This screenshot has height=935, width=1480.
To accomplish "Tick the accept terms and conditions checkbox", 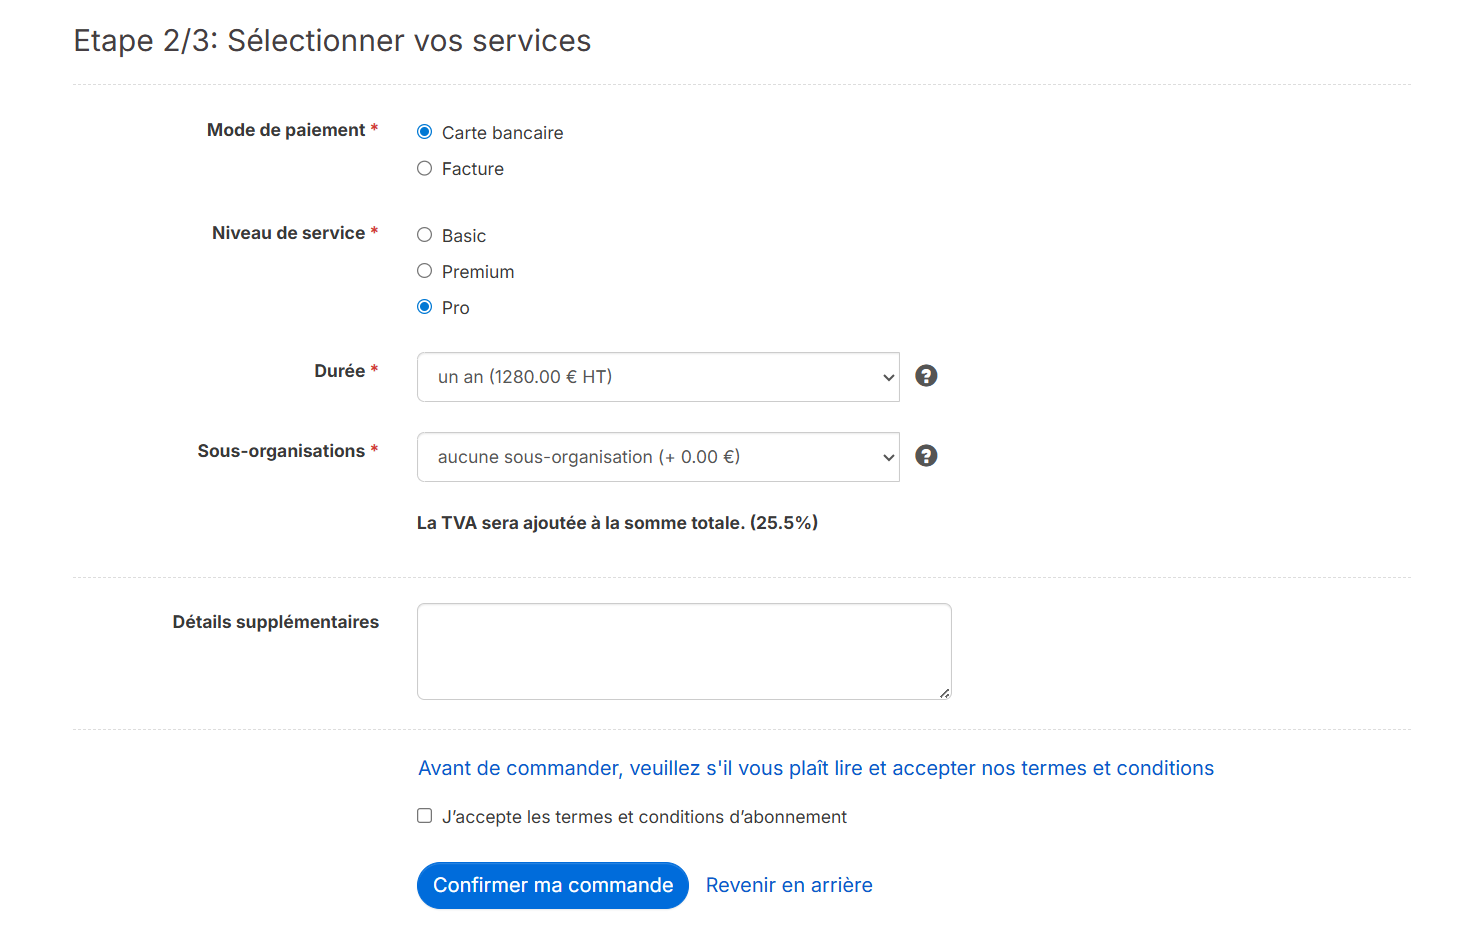I will [x=425, y=816].
